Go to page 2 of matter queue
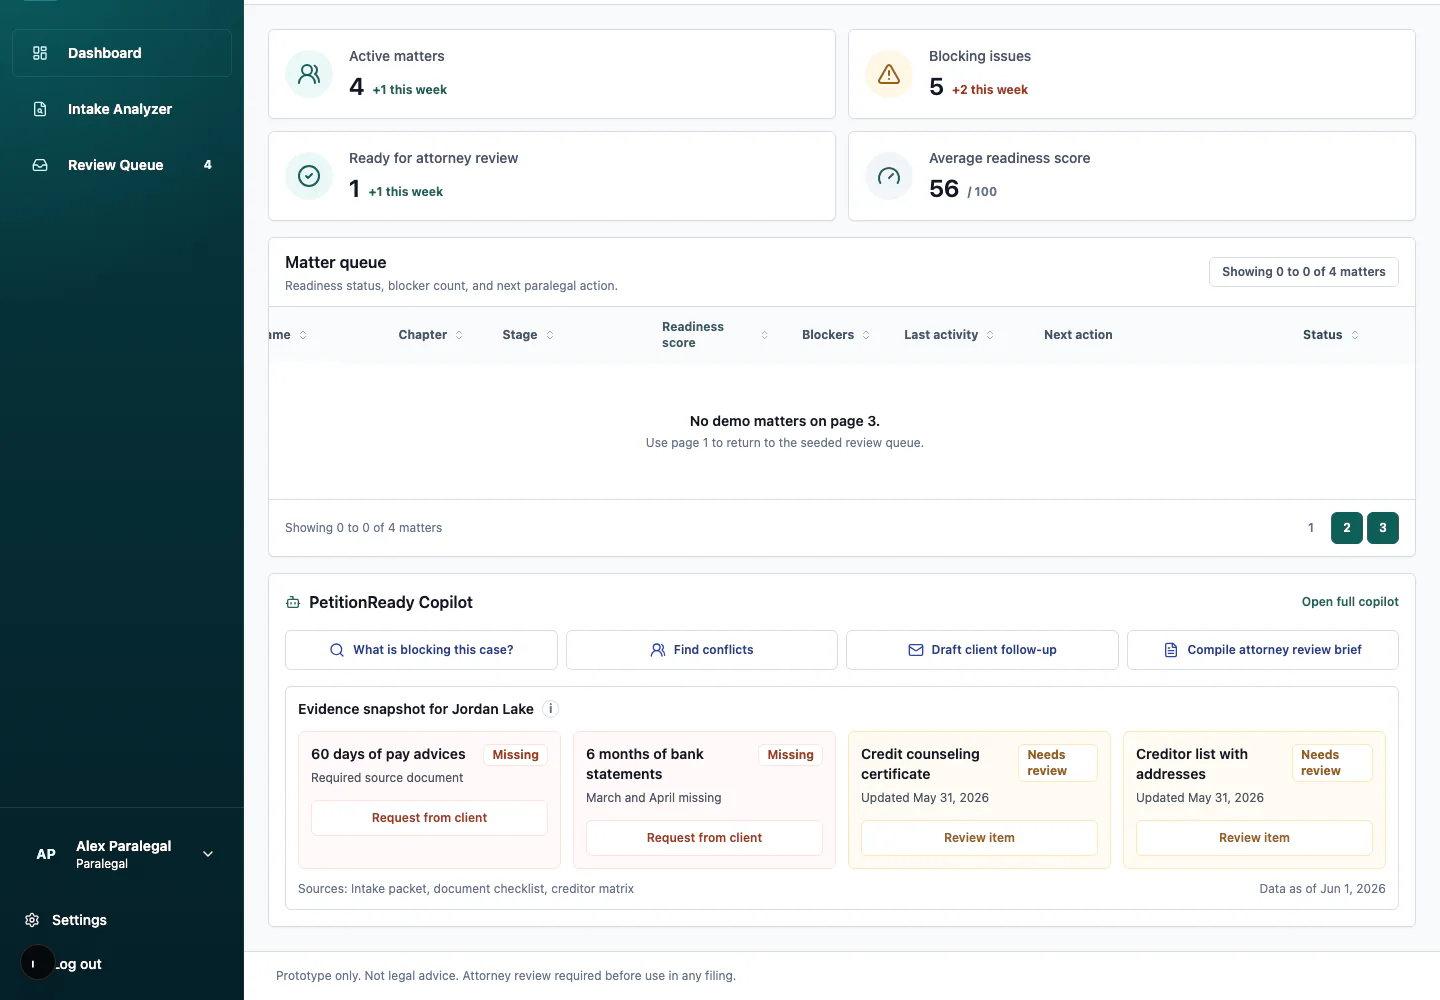 pos(1347,528)
